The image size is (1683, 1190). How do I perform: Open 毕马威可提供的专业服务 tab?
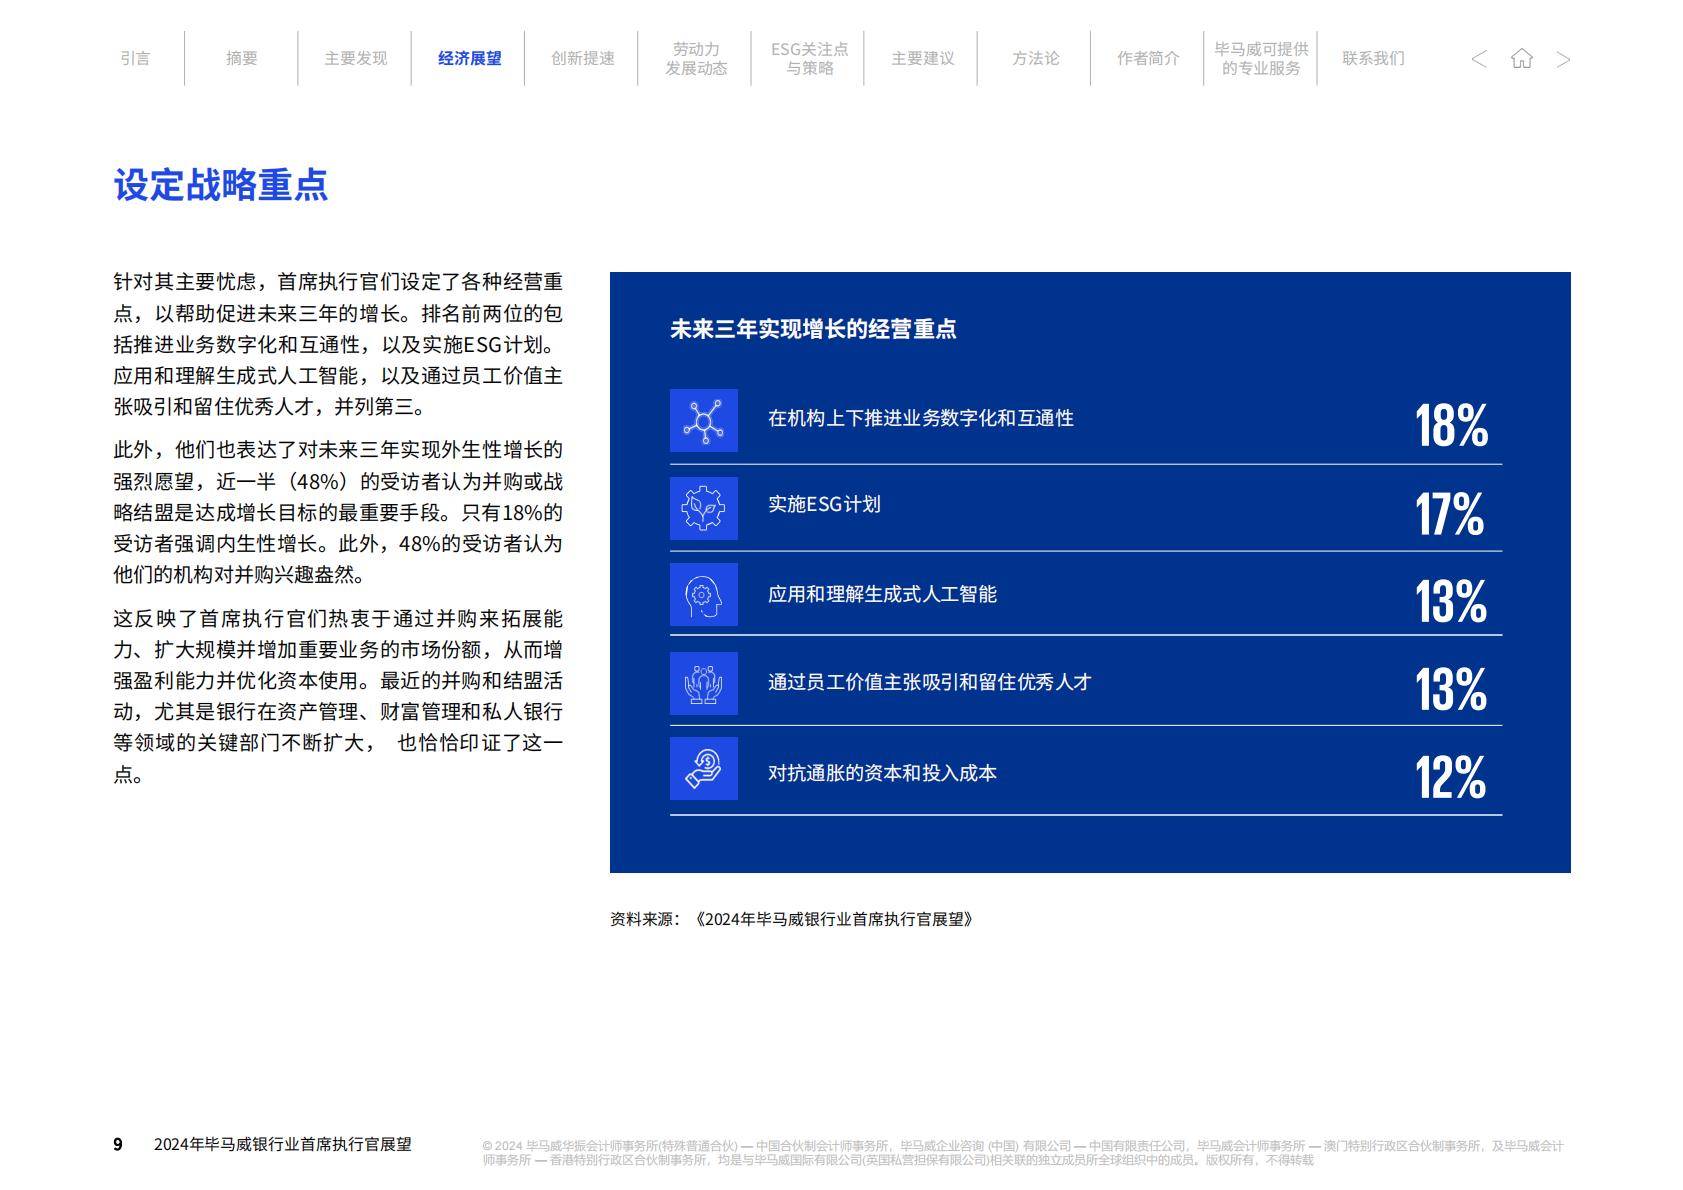(x=1261, y=58)
